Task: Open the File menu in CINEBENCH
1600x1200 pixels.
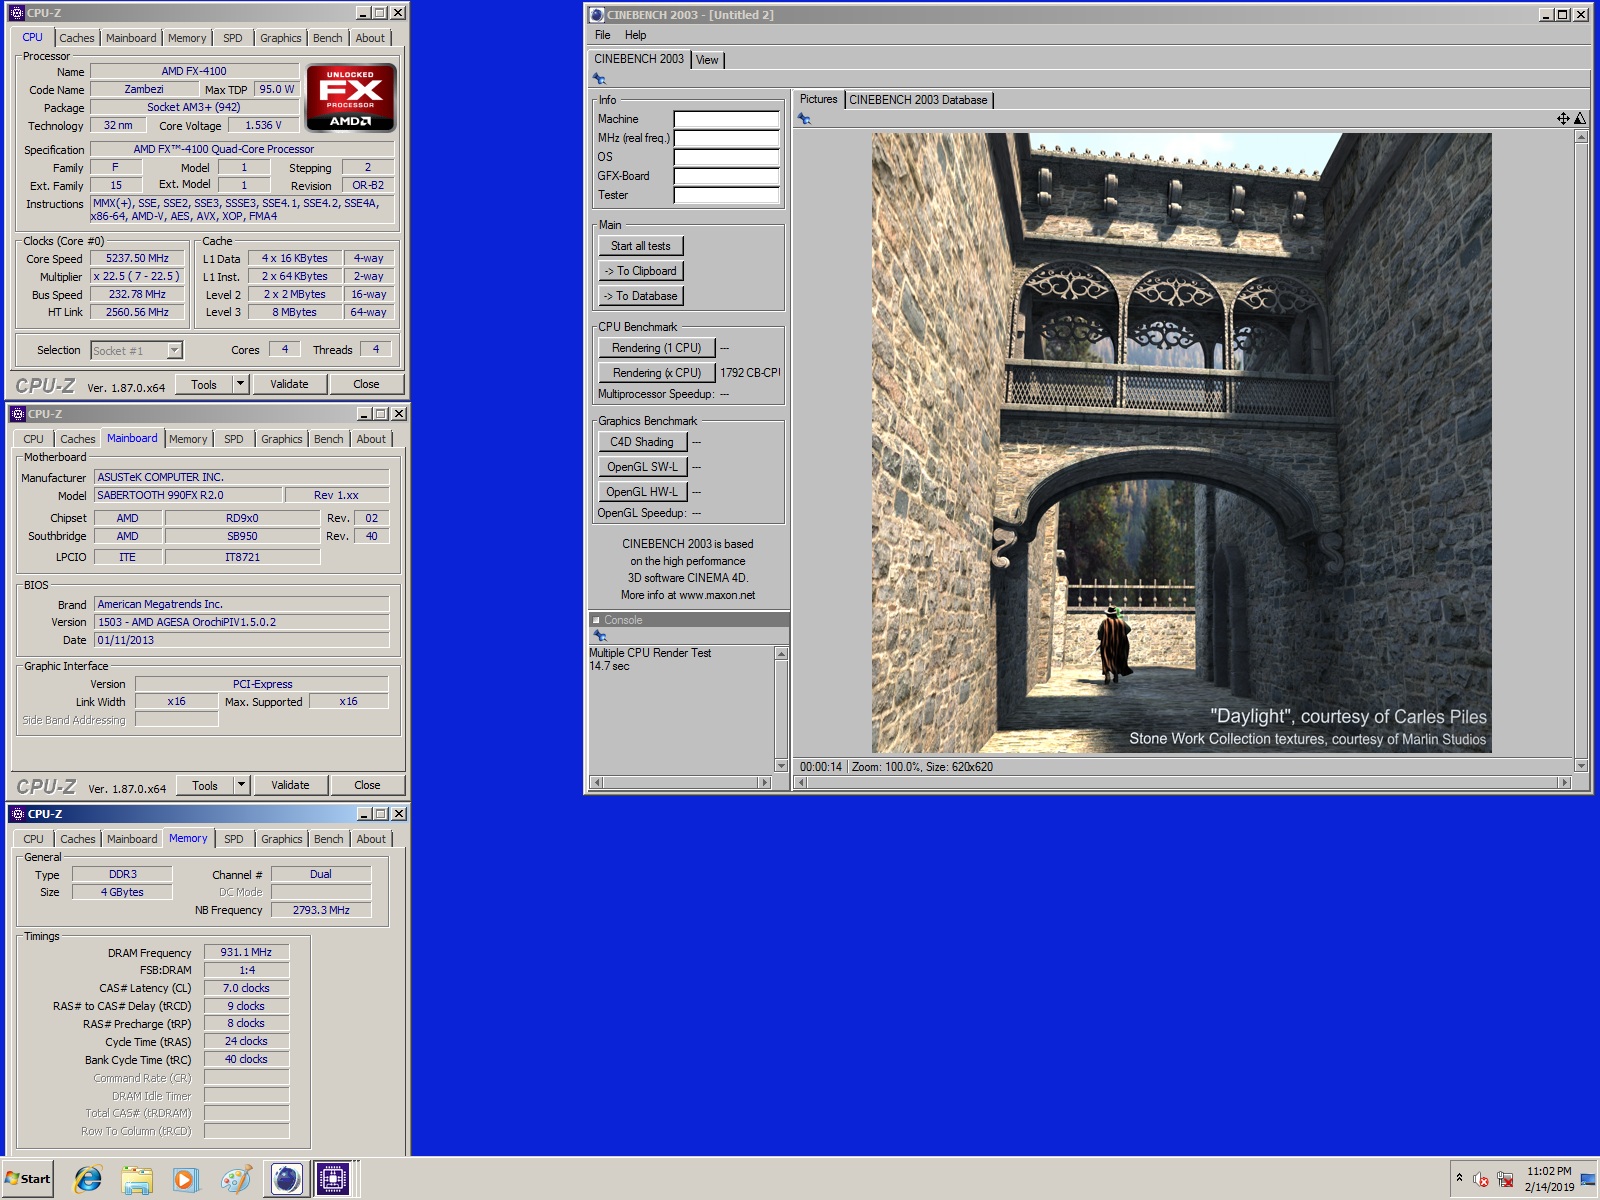Action: tap(603, 35)
